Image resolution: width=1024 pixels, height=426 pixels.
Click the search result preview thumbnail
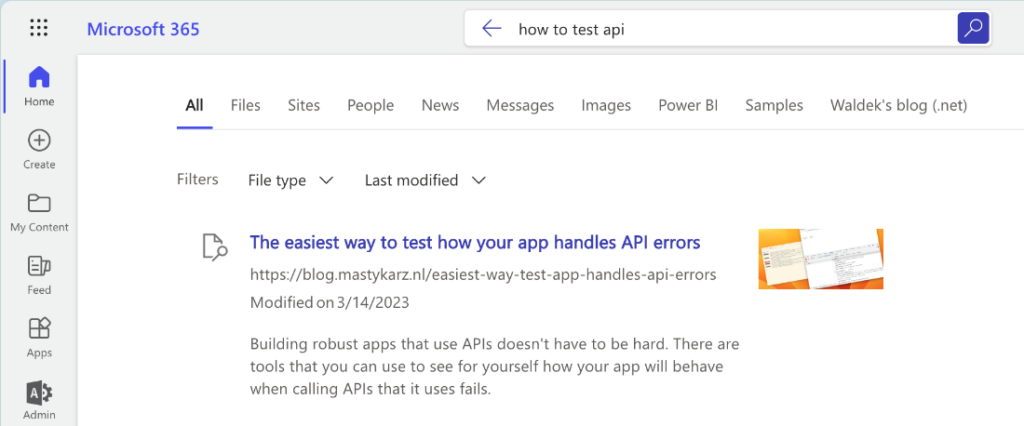pos(820,258)
